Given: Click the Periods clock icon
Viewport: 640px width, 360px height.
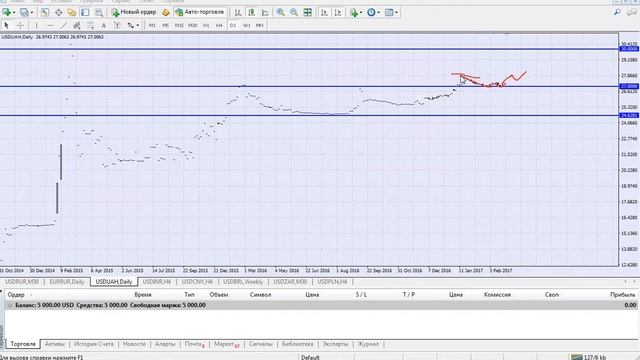Looking at the screenshot, I should pyautogui.click(x=371, y=13).
